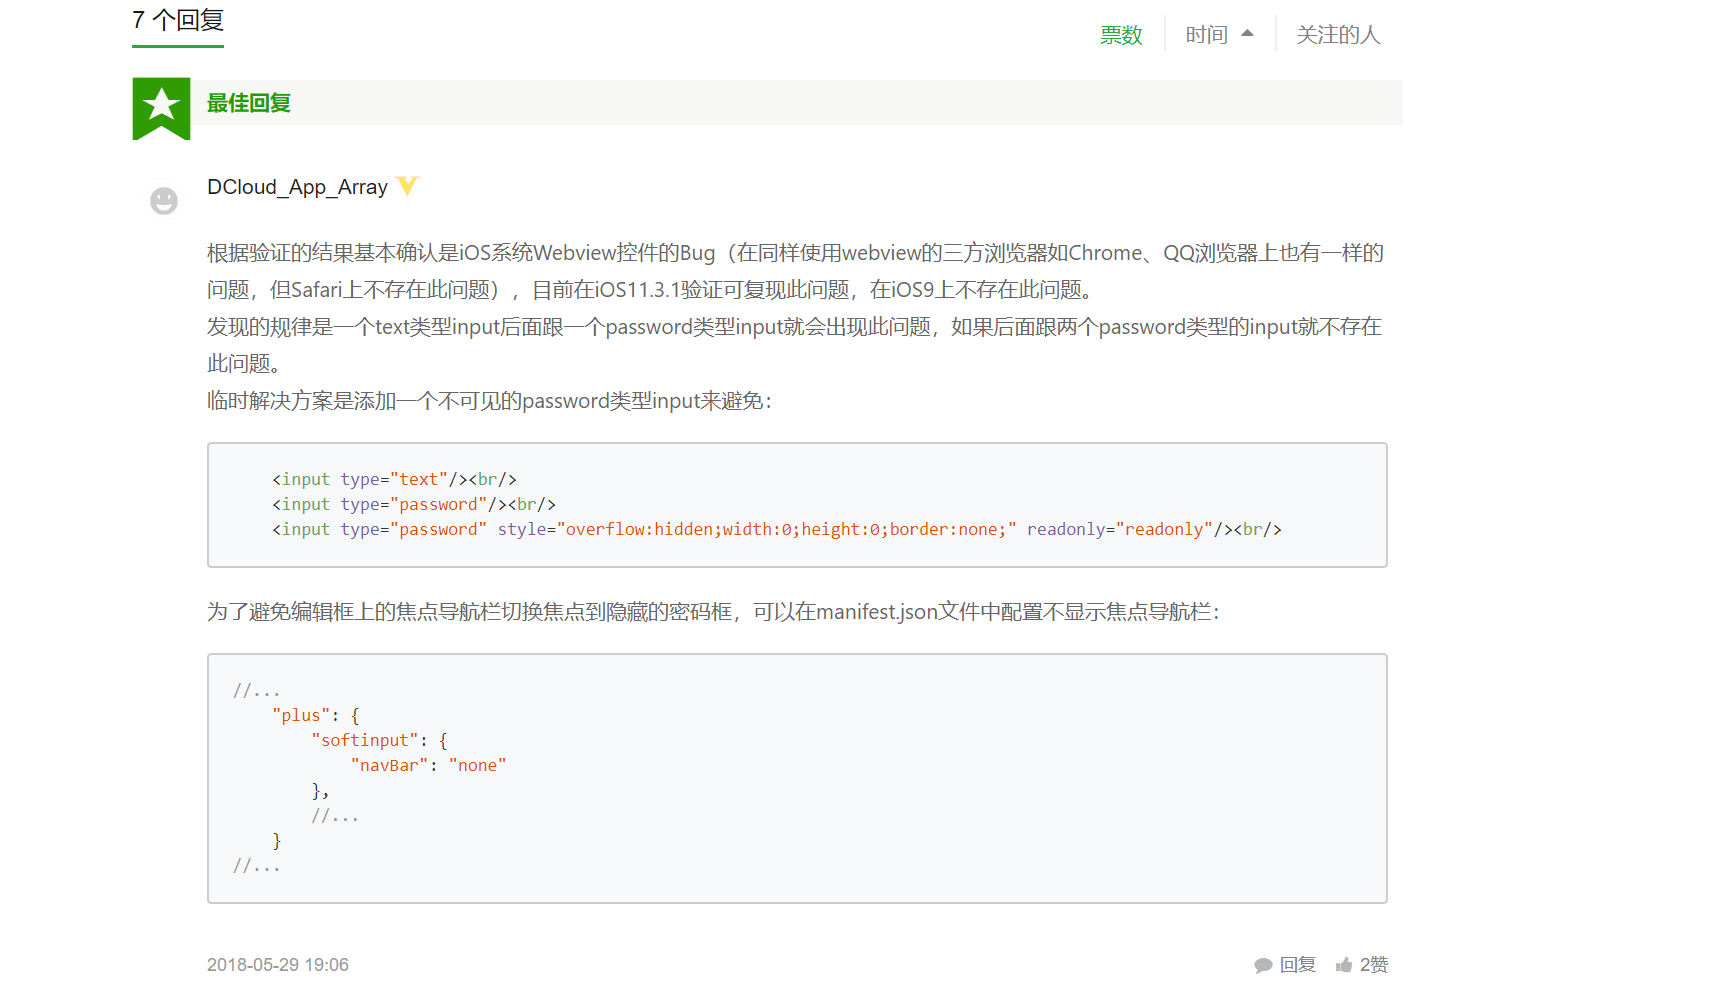Select the 7 个回复 tab heading
This screenshot has width=1721, height=989.
coord(178,21)
